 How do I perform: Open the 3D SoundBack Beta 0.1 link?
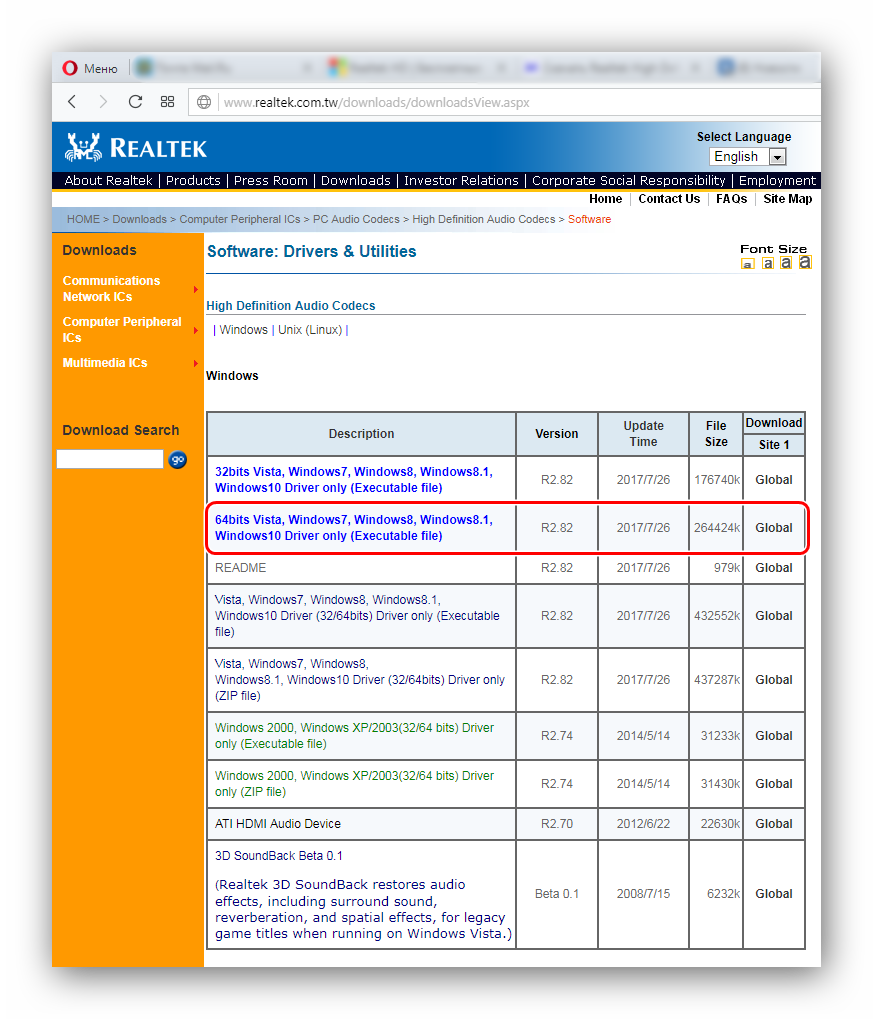pyautogui.click(x=279, y=856)
